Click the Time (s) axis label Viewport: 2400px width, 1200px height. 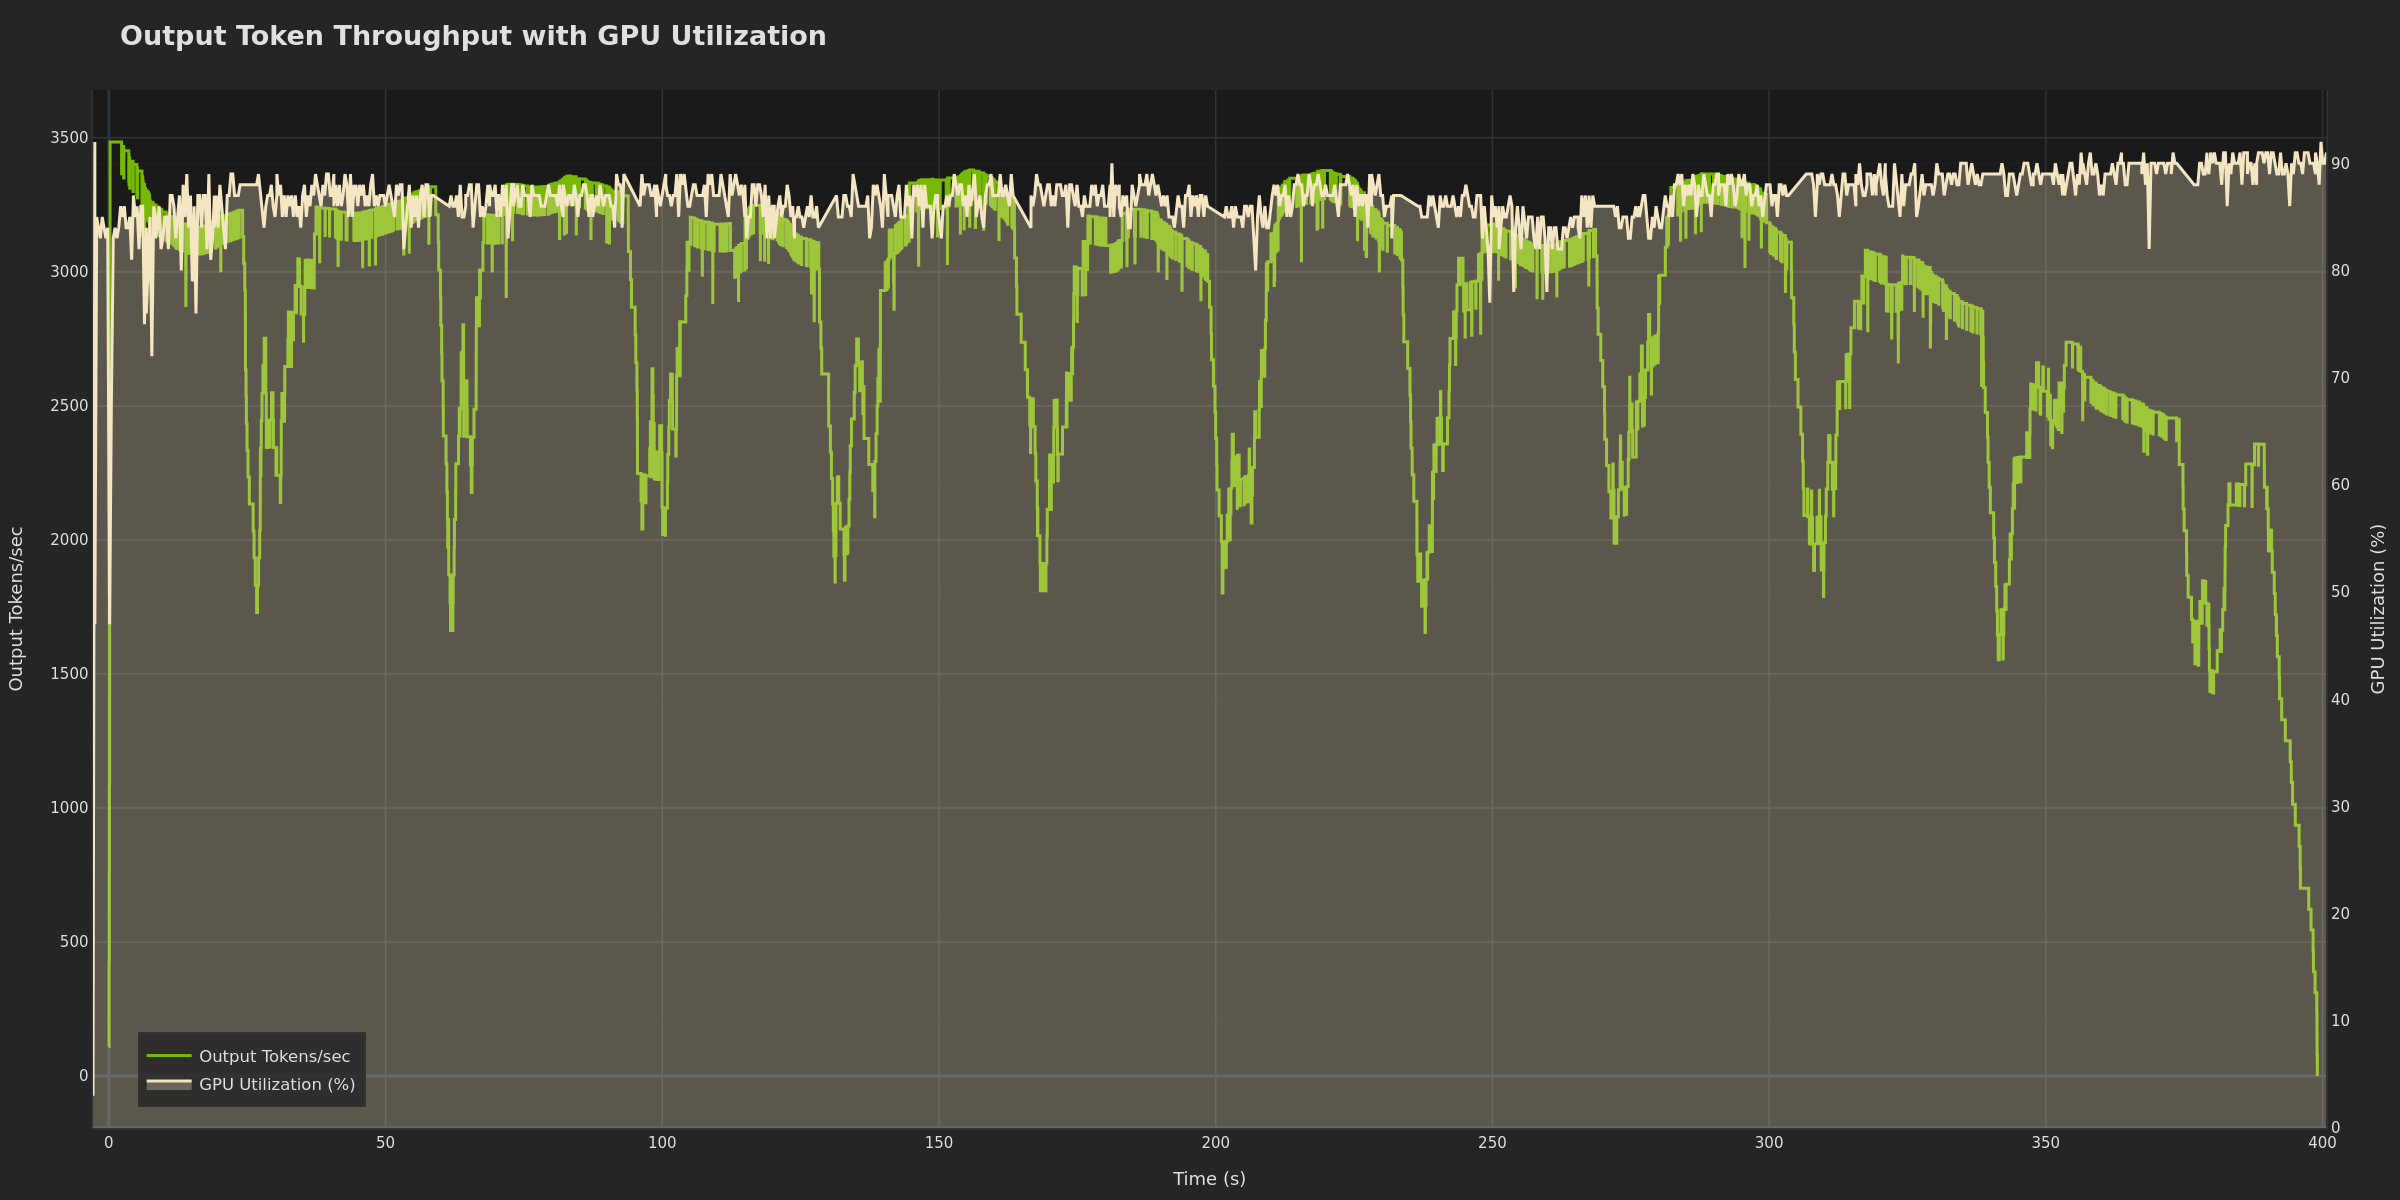click(1208, 1178)
